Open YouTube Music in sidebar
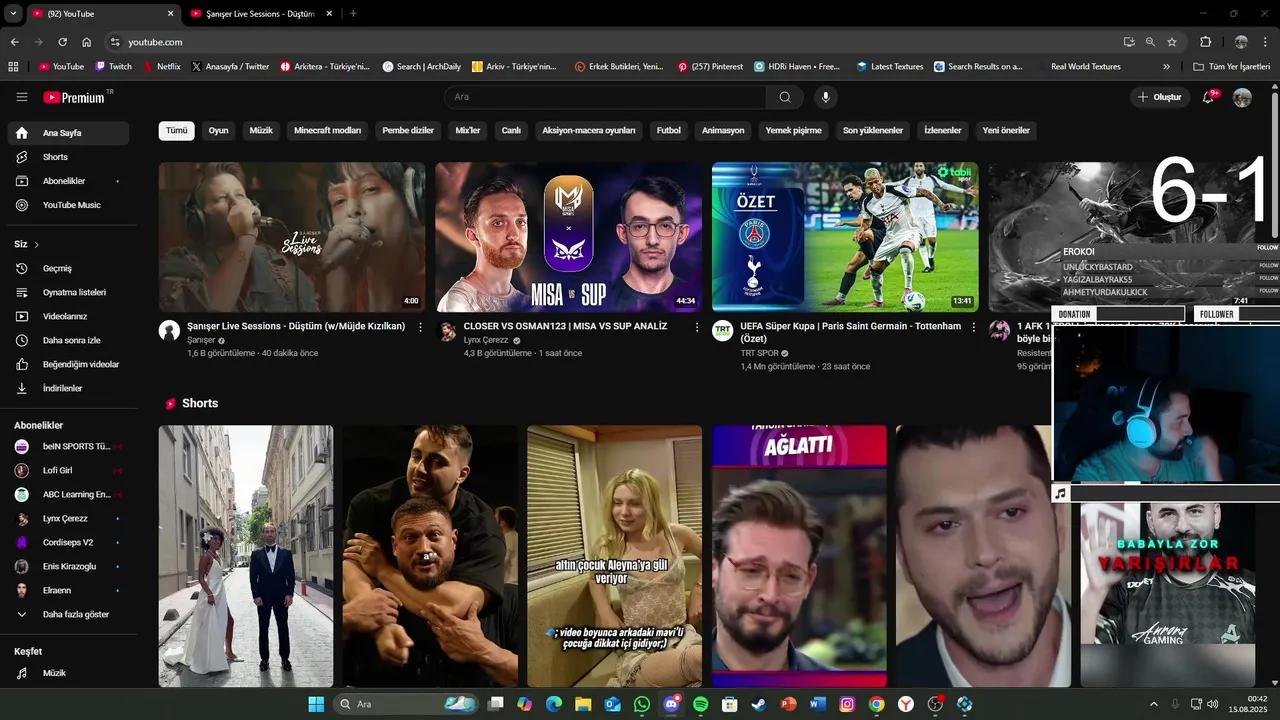Viewport: 1280px width, 720px height. click(x=68, y=205)
